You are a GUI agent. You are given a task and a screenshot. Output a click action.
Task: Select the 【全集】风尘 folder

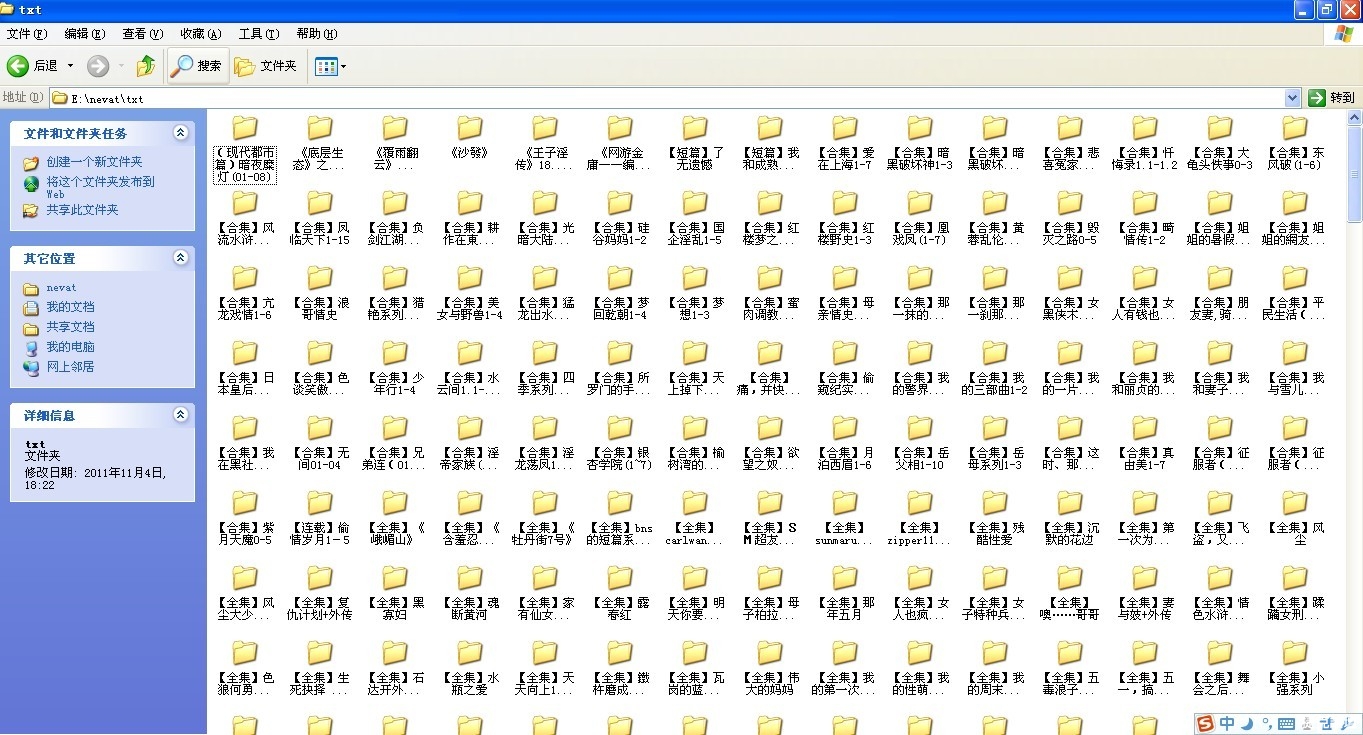(1295, 517)
